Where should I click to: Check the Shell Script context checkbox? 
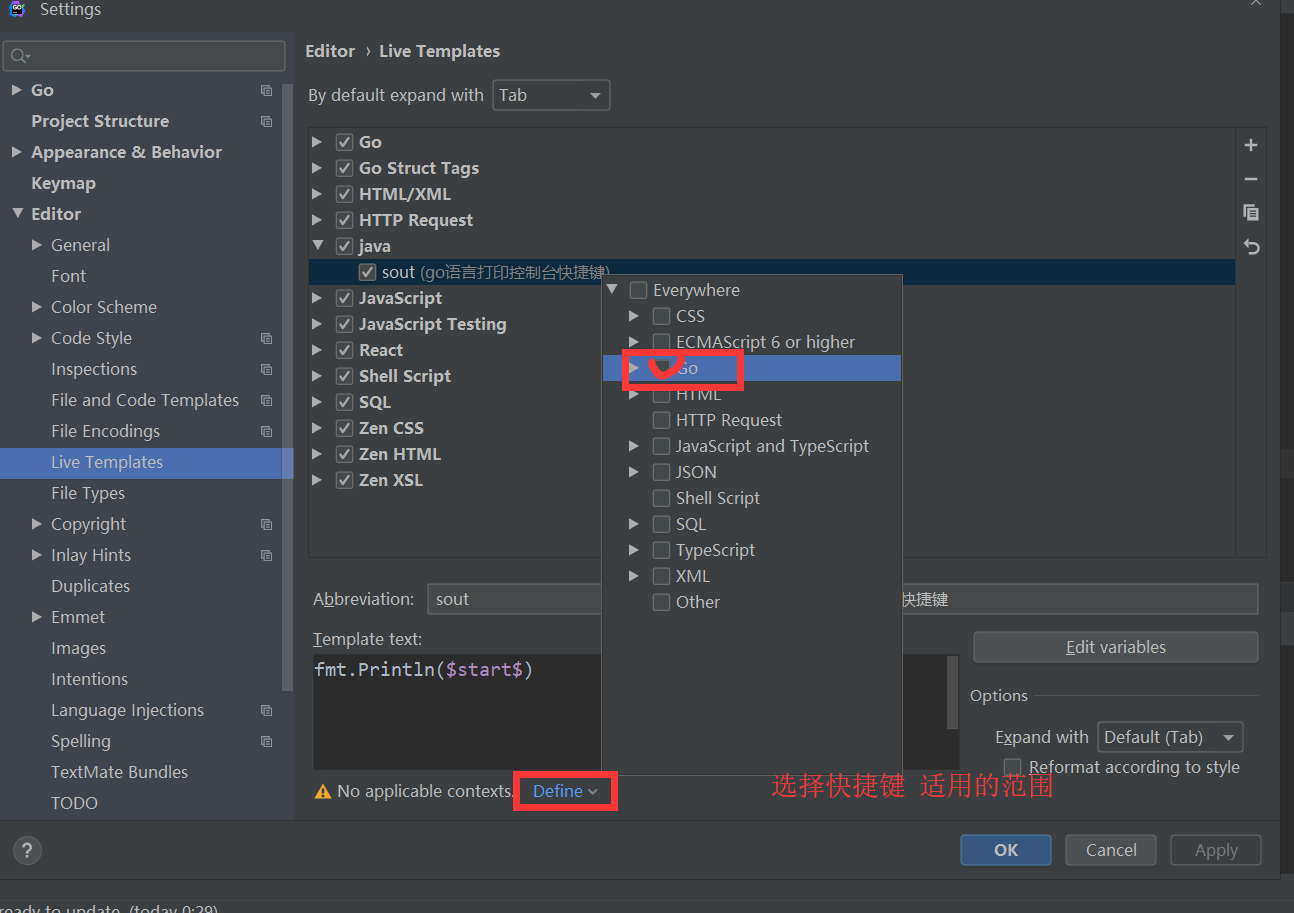[661, 498]
